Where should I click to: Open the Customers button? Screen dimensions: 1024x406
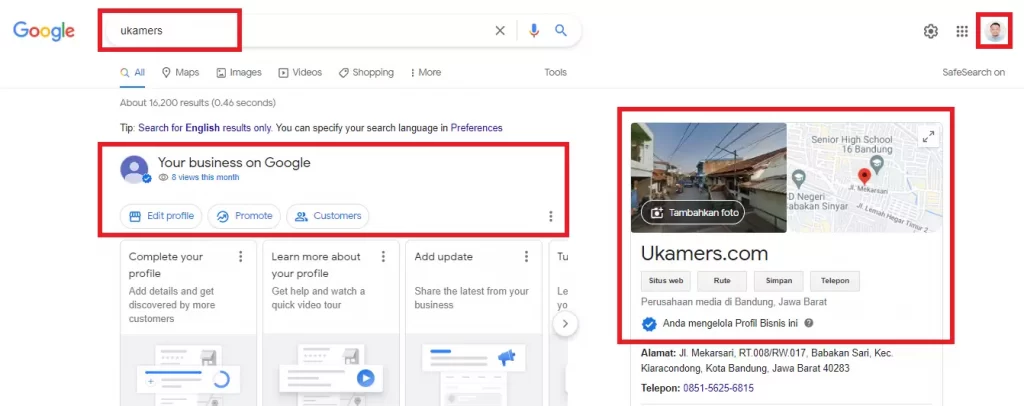point(327,216)
